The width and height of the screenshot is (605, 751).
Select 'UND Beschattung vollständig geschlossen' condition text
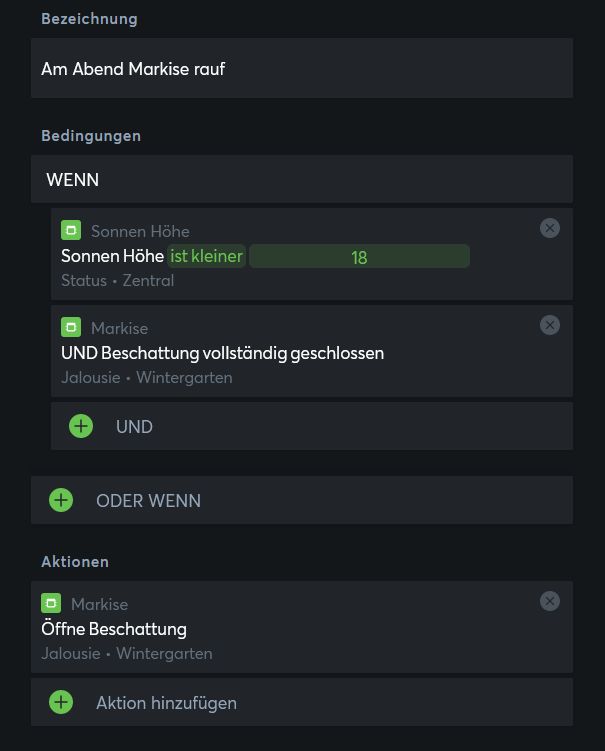tap(222, 353)
